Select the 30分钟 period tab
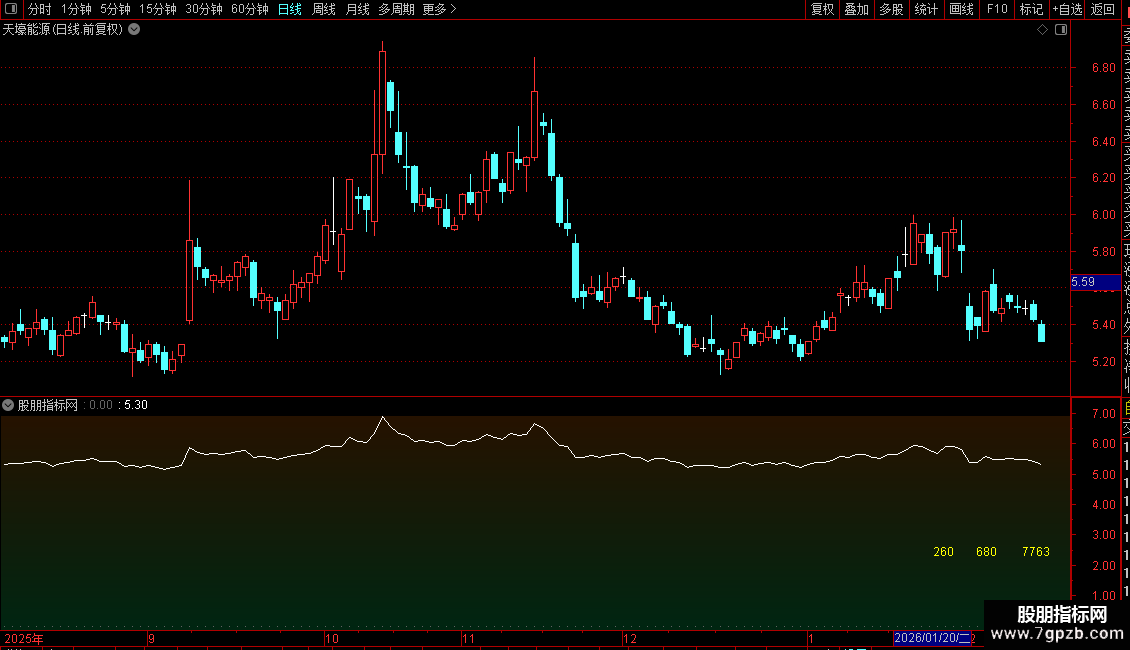 [x=204, y=9]
